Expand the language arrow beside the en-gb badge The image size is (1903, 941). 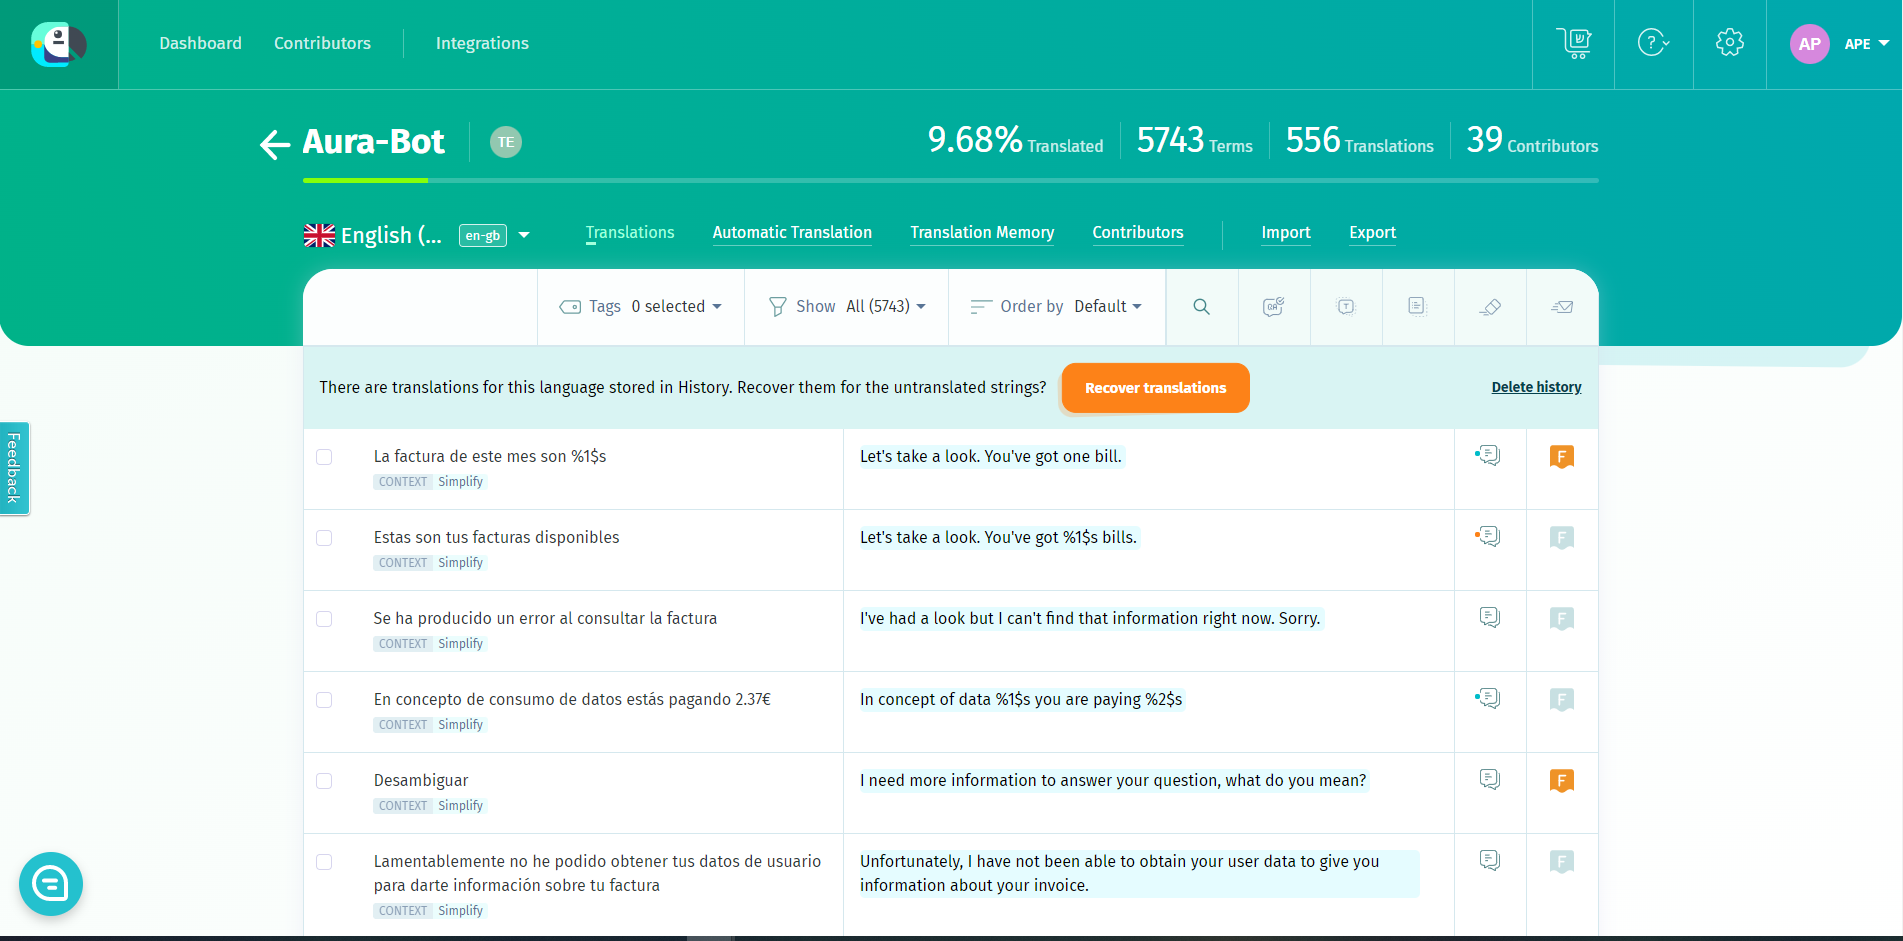pos(524,236)
